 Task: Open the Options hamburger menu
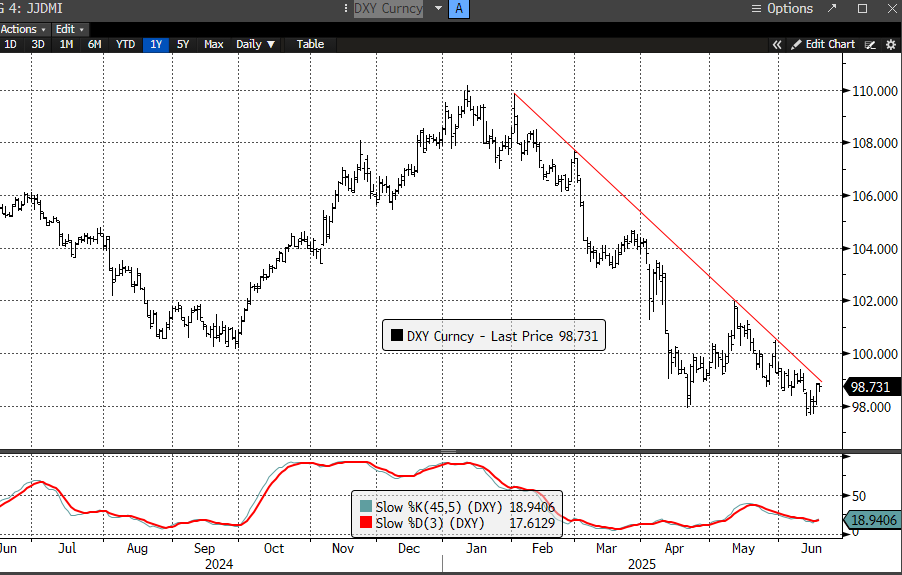[782, 9]
